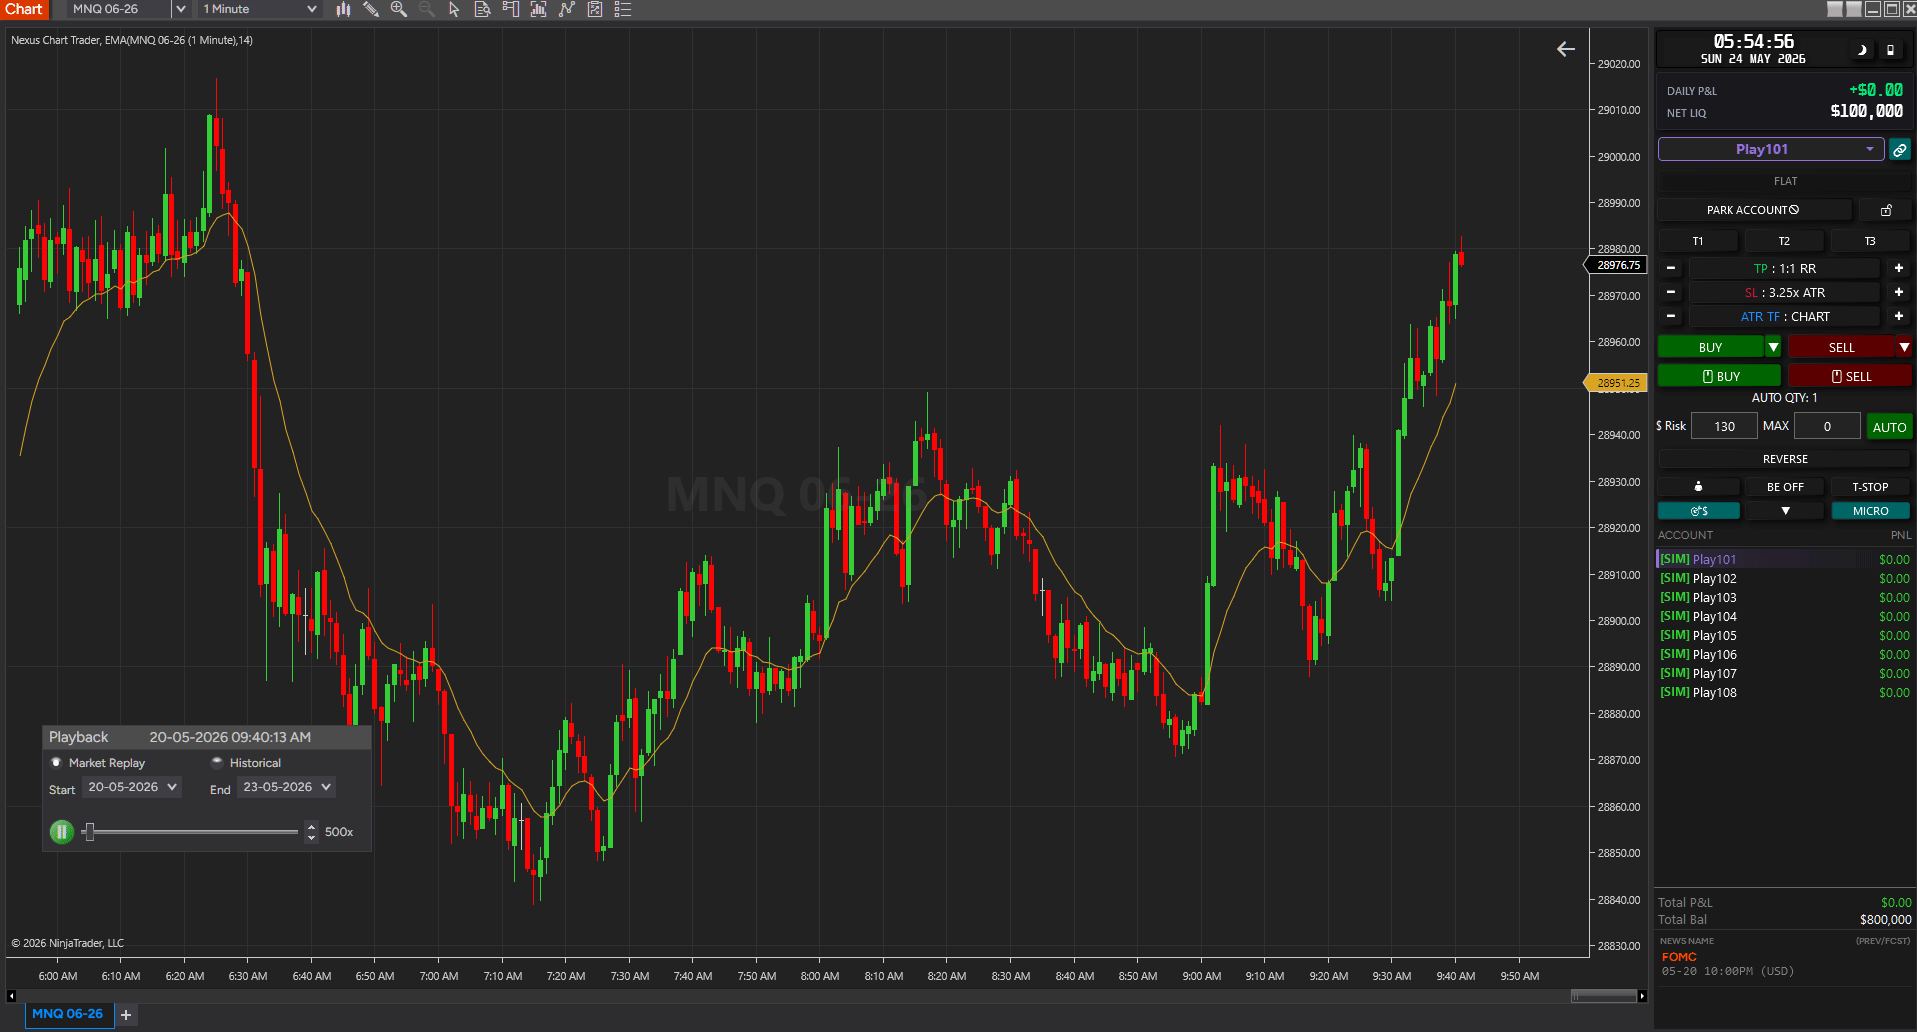1917x1032 pixels.
Task: Click the green BUY market button
Action: point(1710,347)
